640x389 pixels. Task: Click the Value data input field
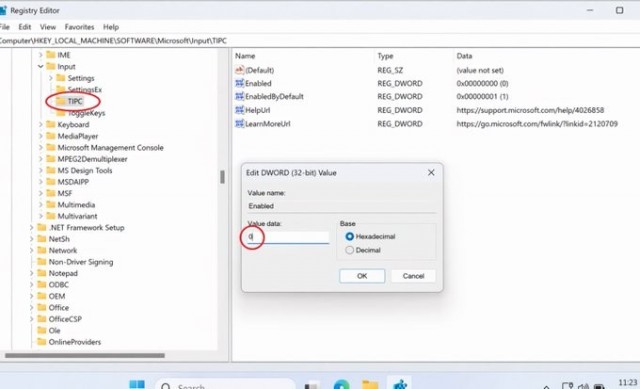point(288,237)
